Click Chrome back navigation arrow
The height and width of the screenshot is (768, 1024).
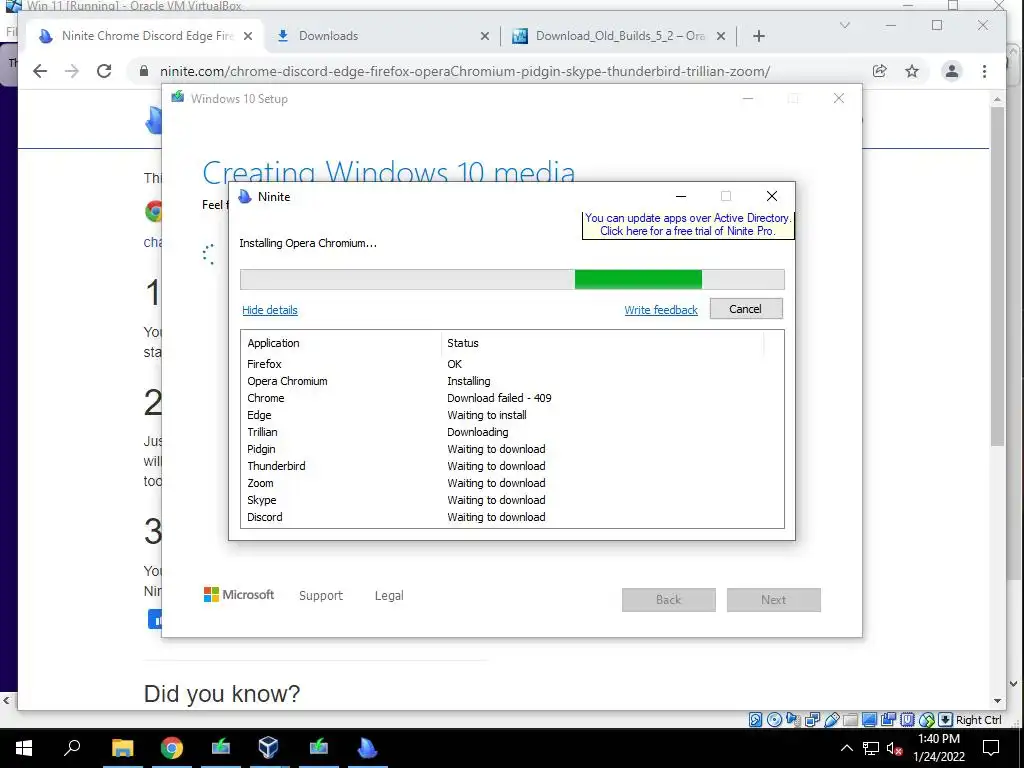(40, 71)
